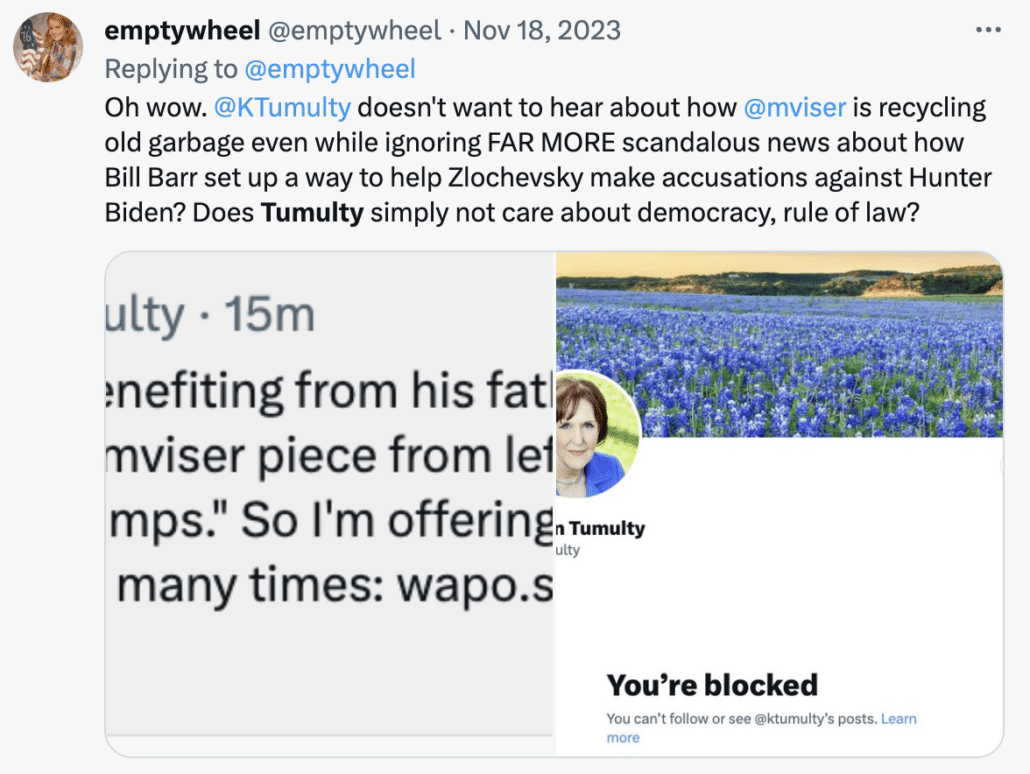
Task: Open the three-dot more options menu
Action: pyautogui.click(x=988, y=30)
